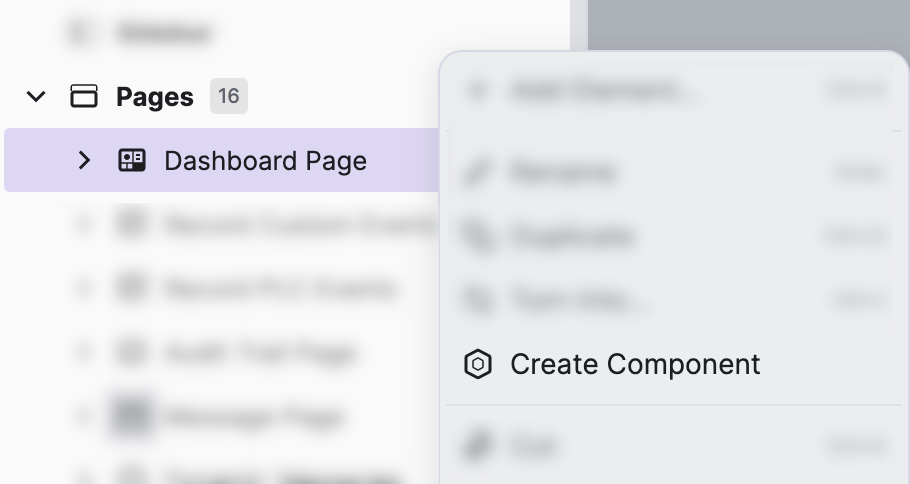Viewport: 910px width, 484px height.
Task: Click the icon beside Turn into
Action: tap(476, 300)
